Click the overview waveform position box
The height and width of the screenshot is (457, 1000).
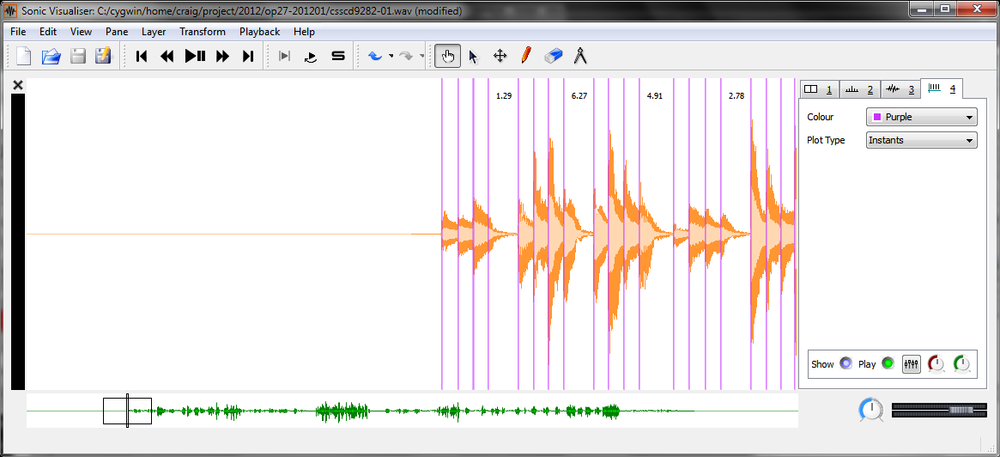coord(127,410)
